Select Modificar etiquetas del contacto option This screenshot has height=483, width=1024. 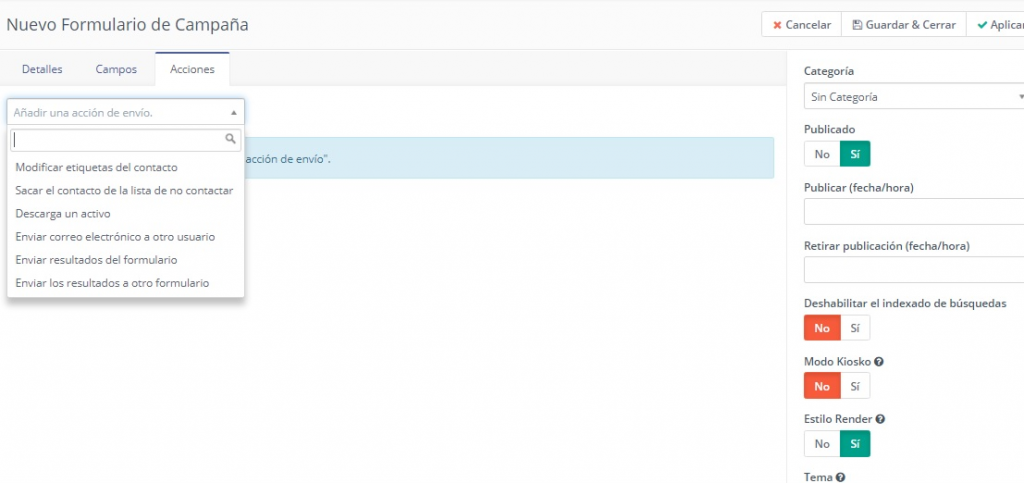coord(96,167)
